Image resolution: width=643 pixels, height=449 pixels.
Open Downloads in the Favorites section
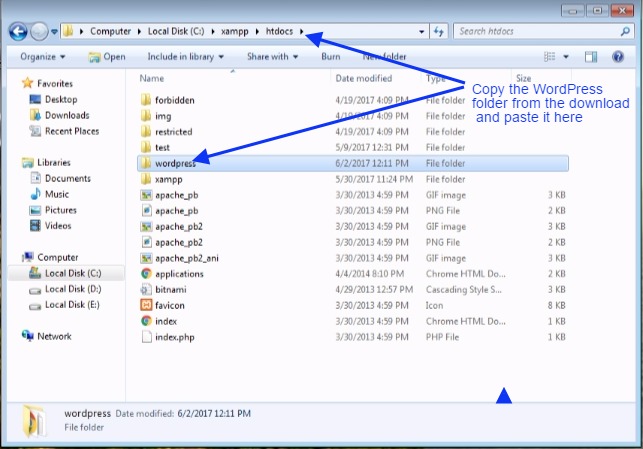click(66, 115)
